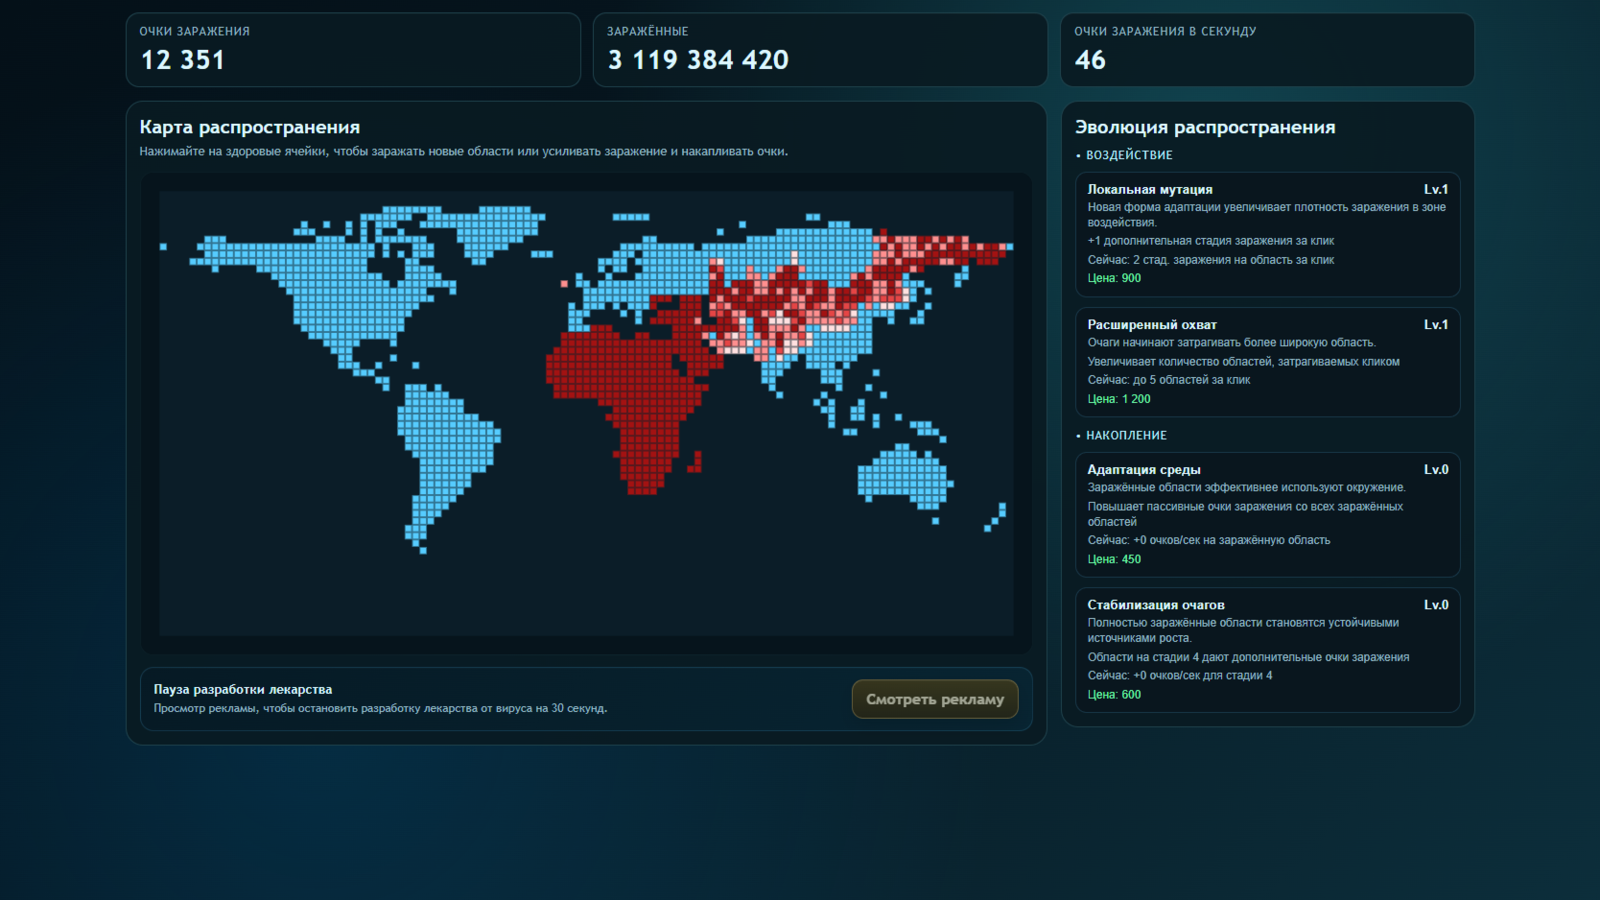Click the Lv.1 label of Локальная мутация

pyautogui.click(x=1436, y=189)
